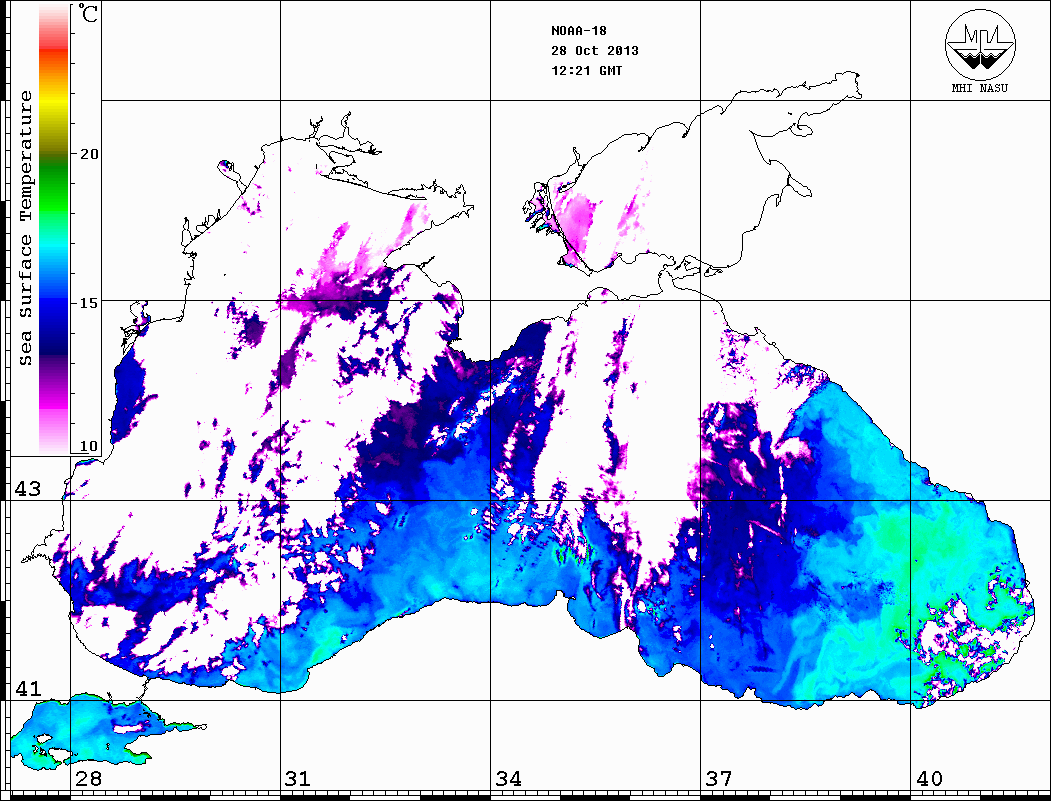Click the longitude label 40
Viewport: 1051px width, 801px height.
pos(929,778)
